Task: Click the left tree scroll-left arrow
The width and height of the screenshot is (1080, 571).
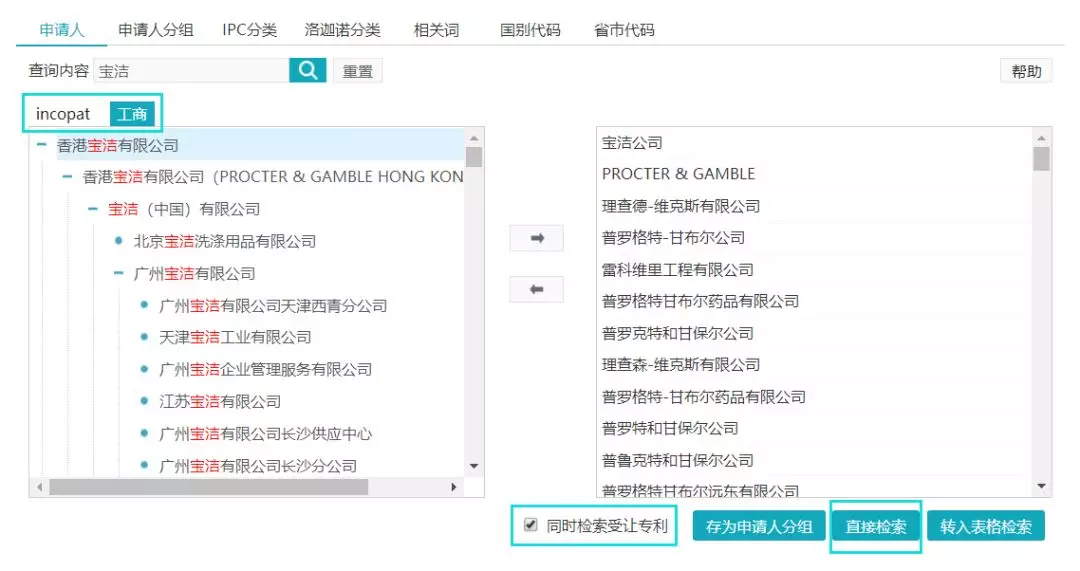Action: [x=40, y=487]
